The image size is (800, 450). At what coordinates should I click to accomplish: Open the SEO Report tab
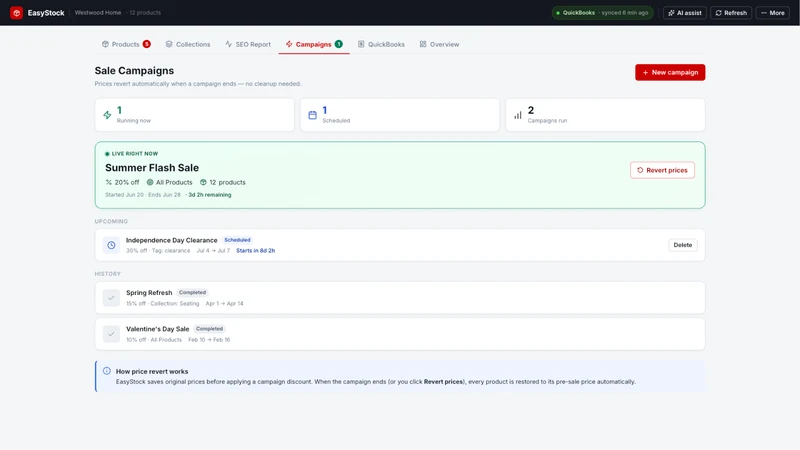tap(248, 44)
